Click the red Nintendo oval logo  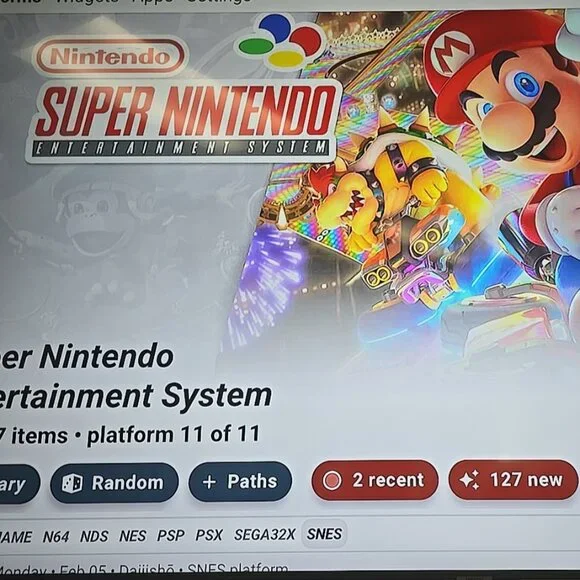coord(110,56)
